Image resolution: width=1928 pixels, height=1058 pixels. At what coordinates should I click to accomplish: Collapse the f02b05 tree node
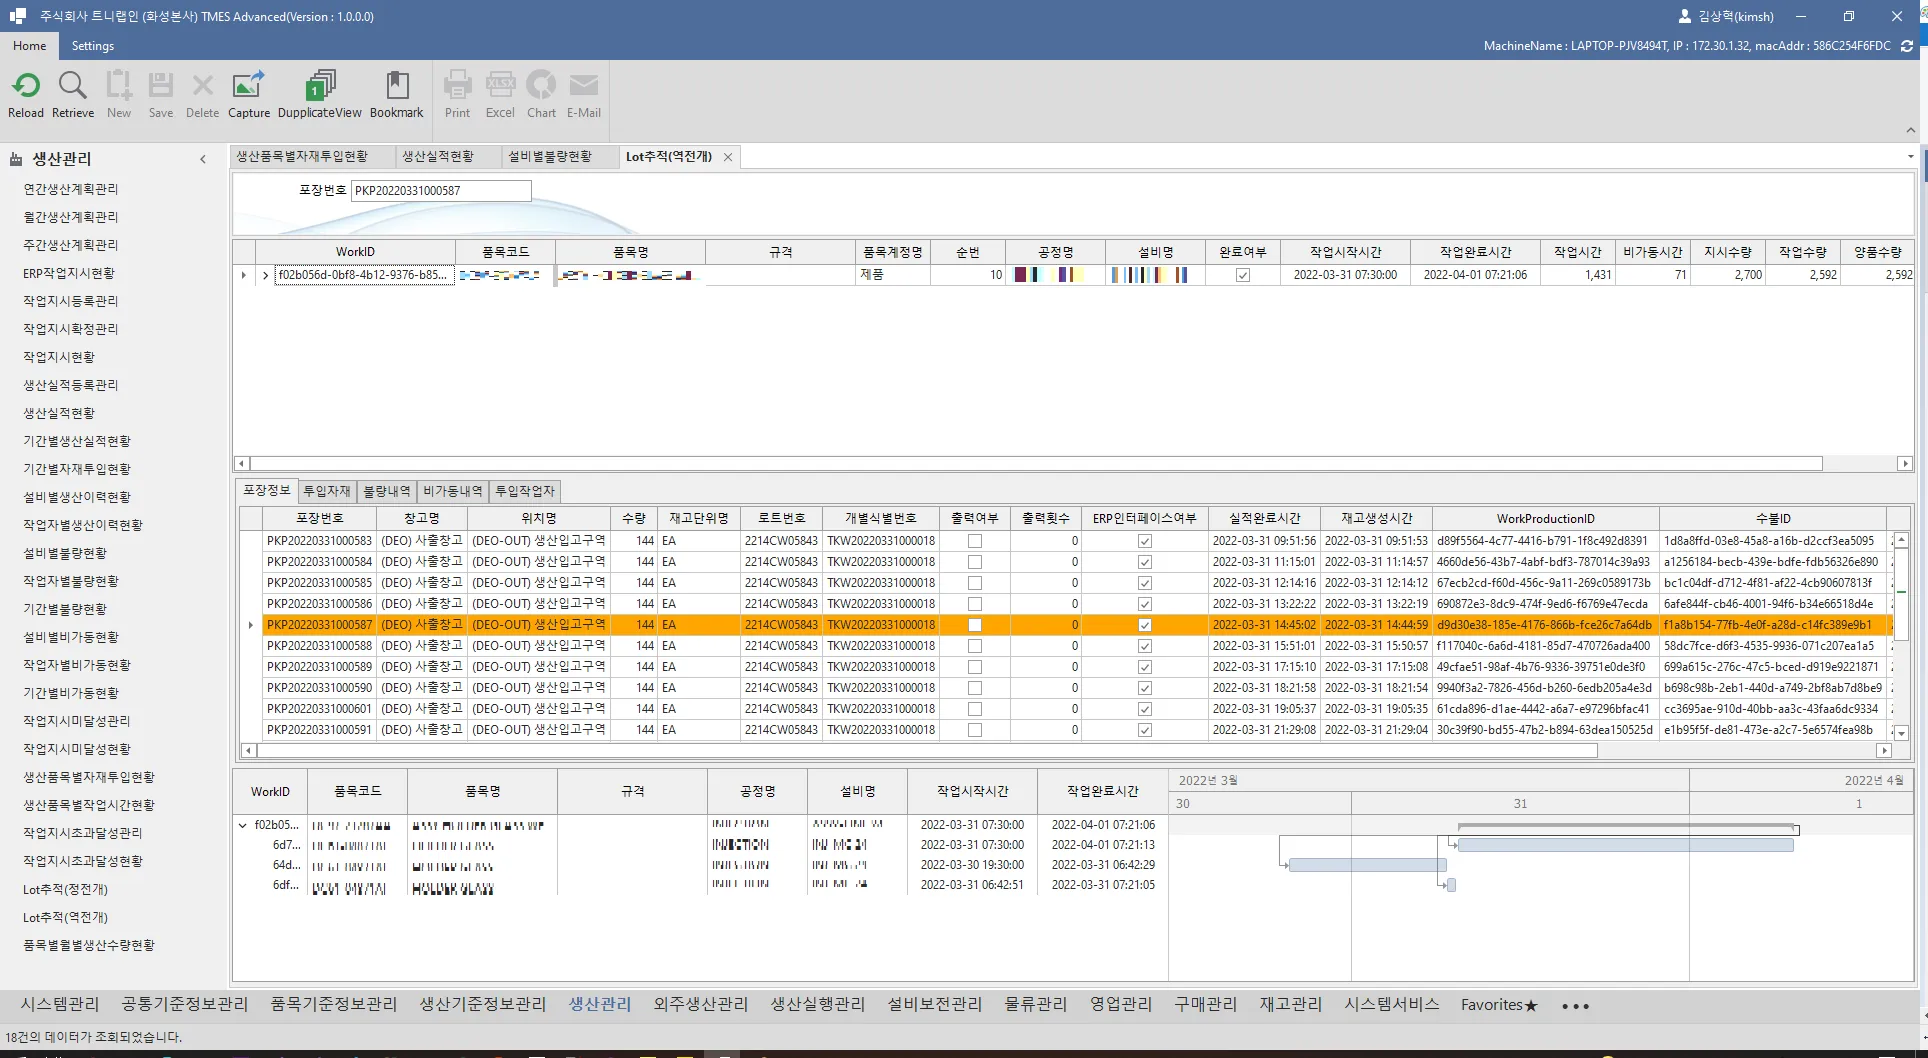[243, 826]
